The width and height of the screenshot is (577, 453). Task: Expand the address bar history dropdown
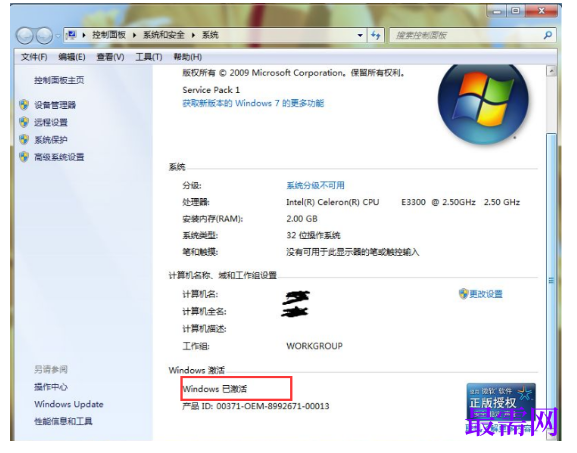click(x=360, y=35)
